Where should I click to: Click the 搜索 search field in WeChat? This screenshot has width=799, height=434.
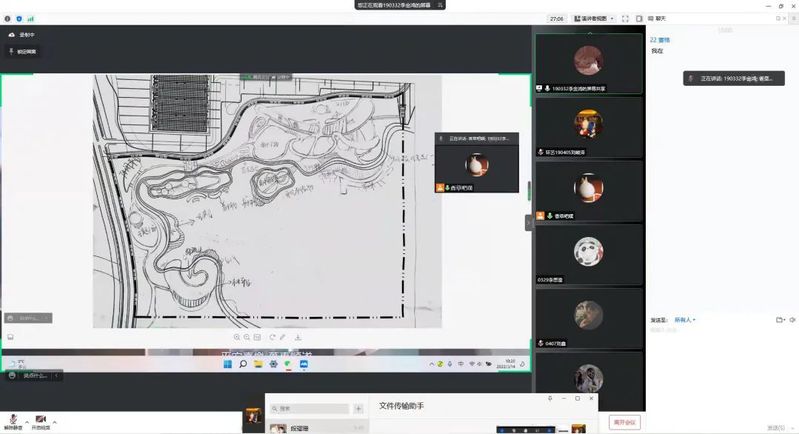click(x=310, y=409)
